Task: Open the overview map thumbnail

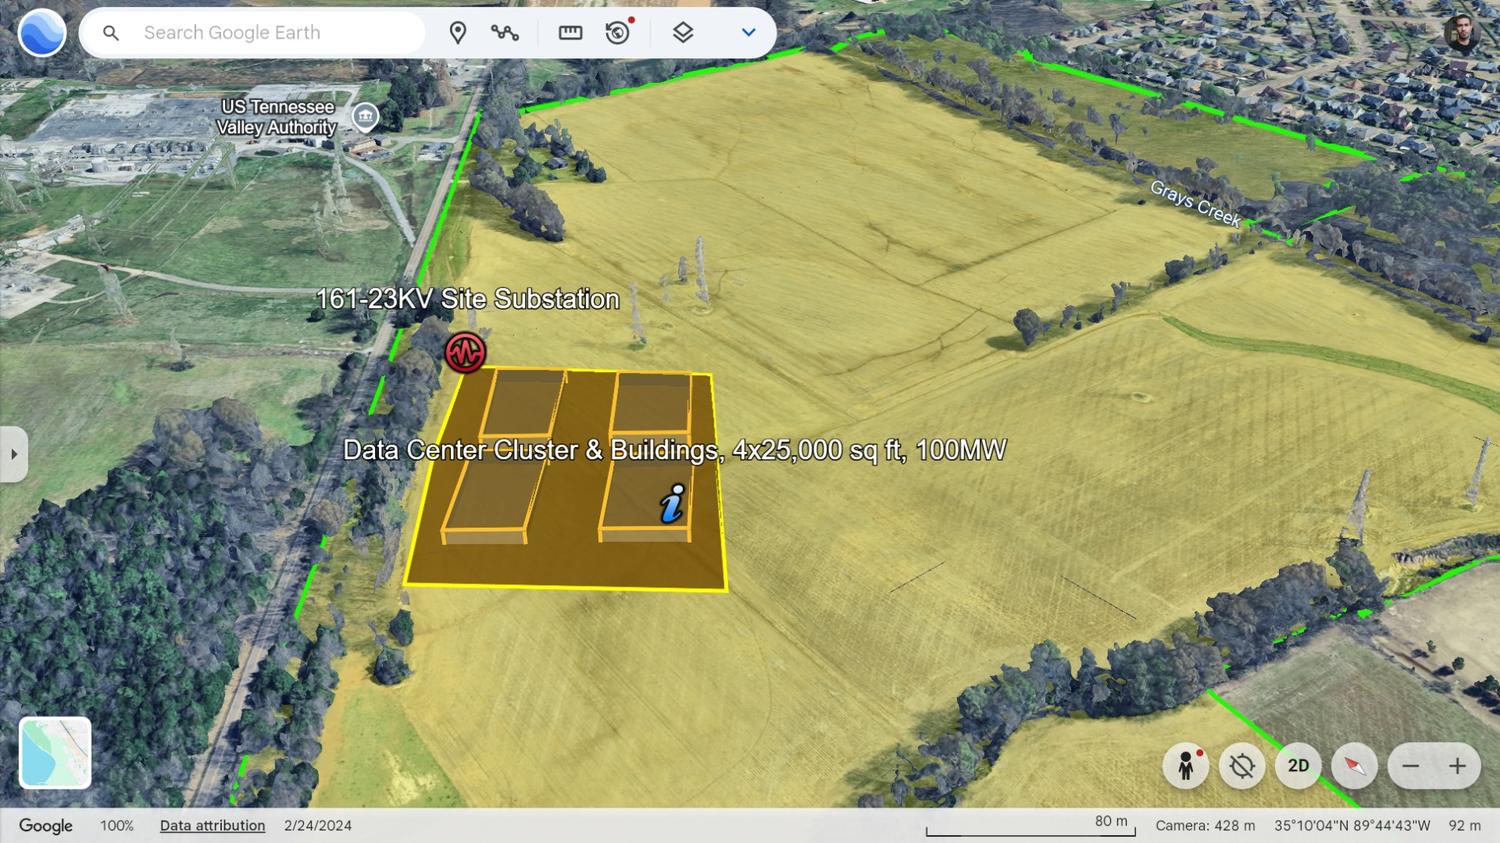Action: coord(55,753)
